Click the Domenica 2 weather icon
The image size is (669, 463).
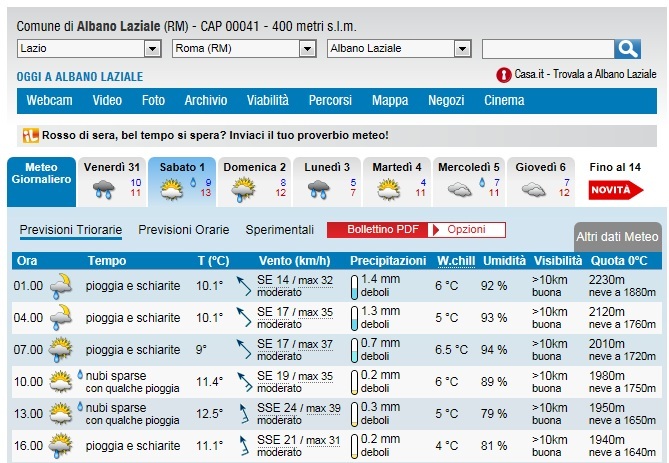pyautogui.click(x=243, y=188)
